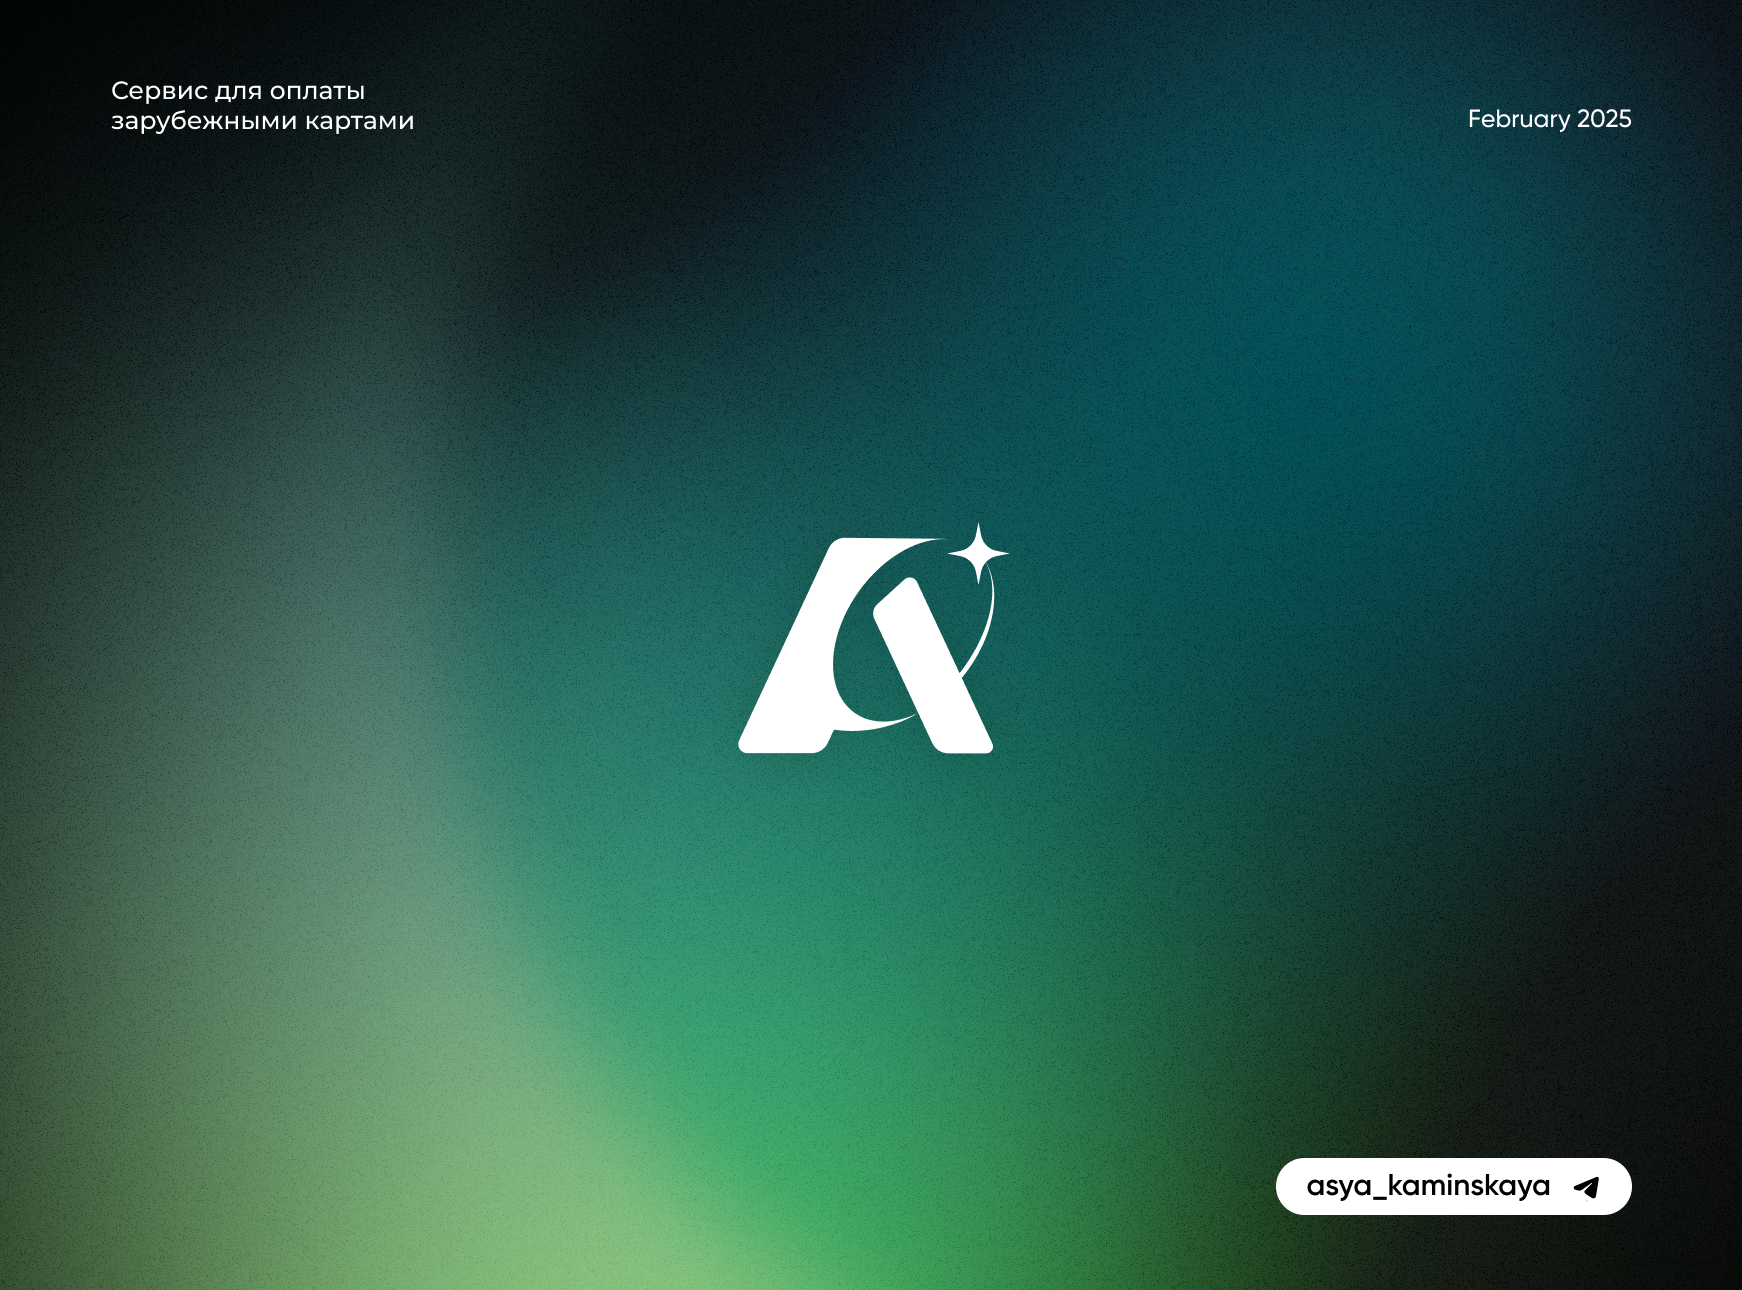Click the "February 2025" date text
The width and height of the screenshot is (1742, 1290).
click(x=1549, y=119)
